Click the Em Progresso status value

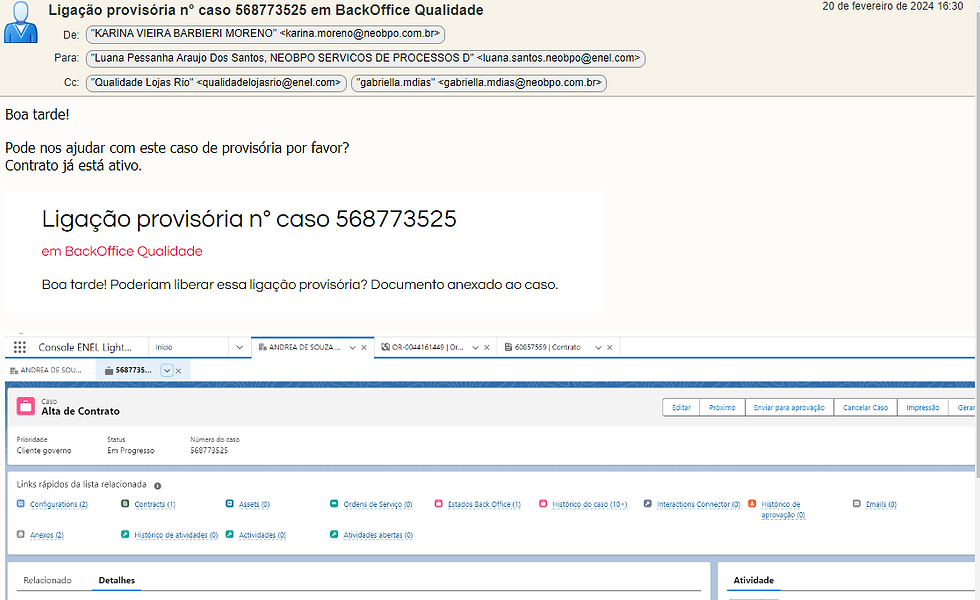point(131,451)
